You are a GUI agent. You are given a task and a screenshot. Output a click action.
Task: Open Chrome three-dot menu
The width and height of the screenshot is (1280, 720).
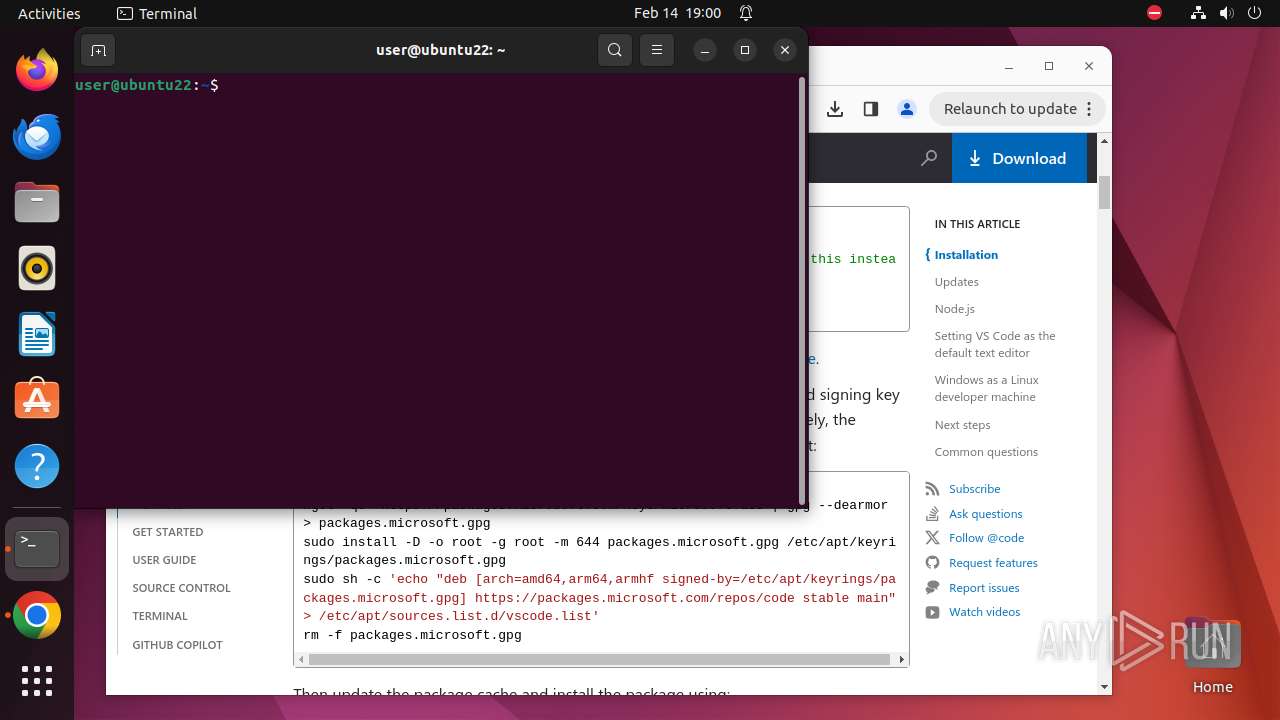[x=1090, y=109]
